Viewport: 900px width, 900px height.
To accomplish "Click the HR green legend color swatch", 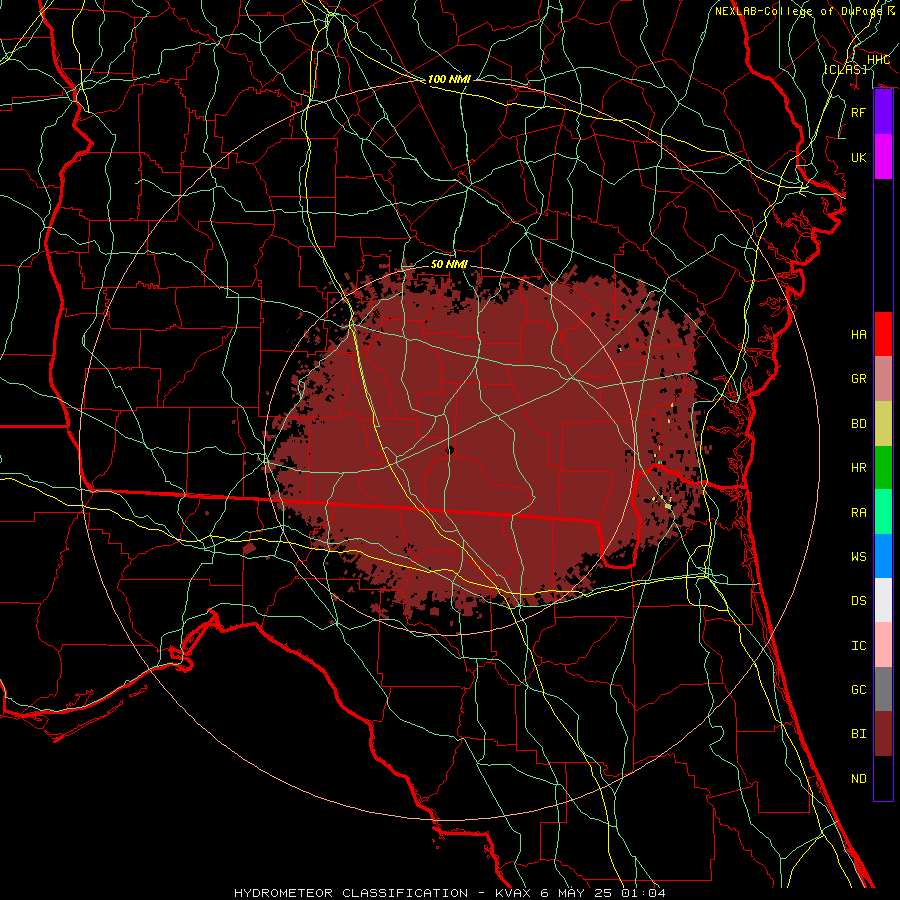I will pyautogui.click(x=883, y=467).
